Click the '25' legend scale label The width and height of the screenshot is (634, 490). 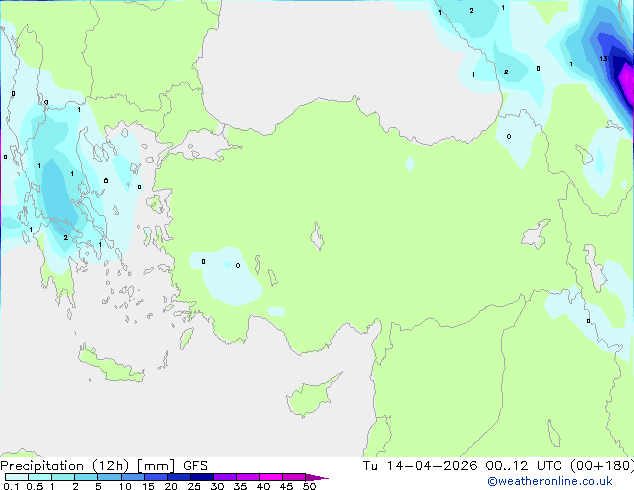[x=194, y=486]
